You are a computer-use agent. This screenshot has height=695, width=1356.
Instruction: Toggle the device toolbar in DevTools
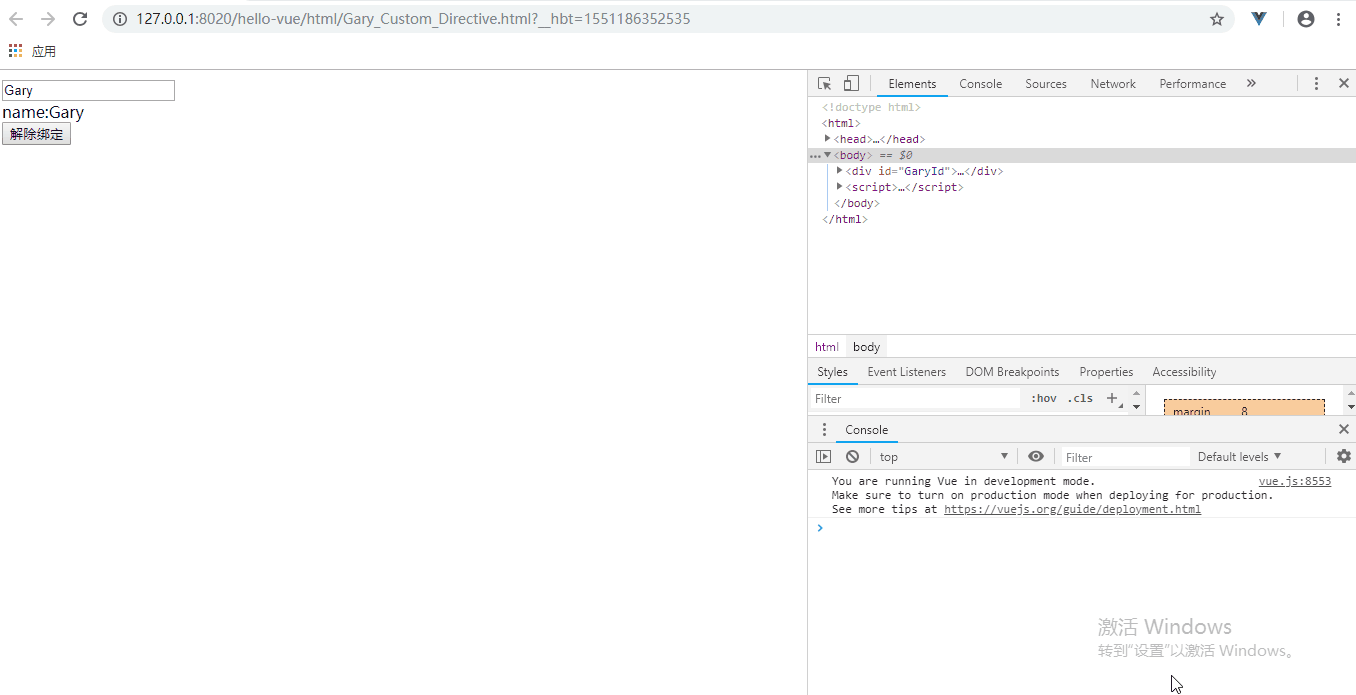tap(851, 84)
